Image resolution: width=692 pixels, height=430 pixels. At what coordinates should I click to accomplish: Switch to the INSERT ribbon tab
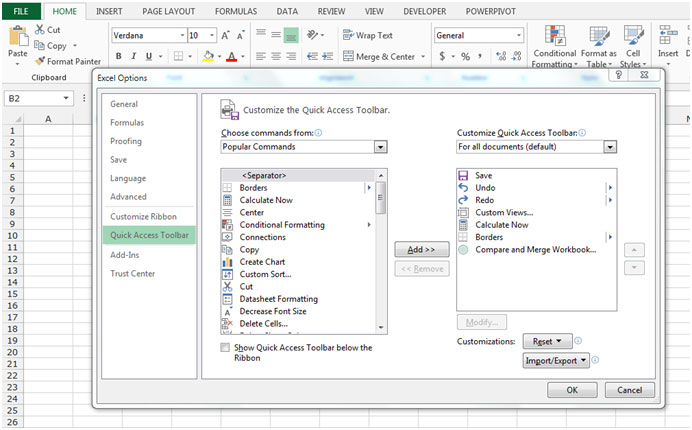click(x=109, y=11)
